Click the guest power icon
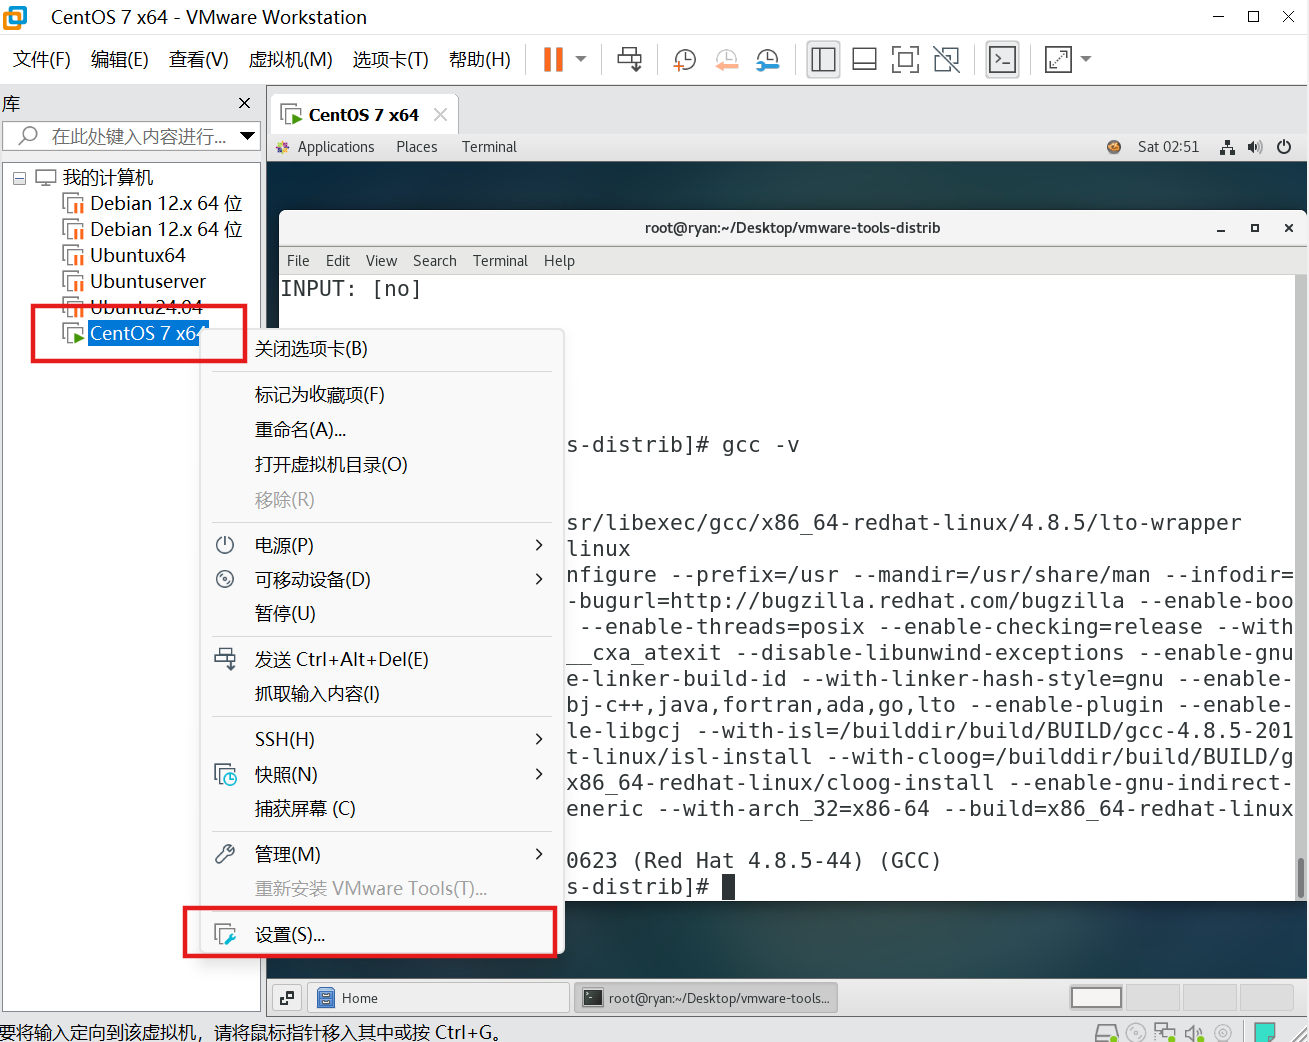Image resolution: width=1309 pixels, height=1042 pixels. pyautogui.click(x=1284, y=147)
